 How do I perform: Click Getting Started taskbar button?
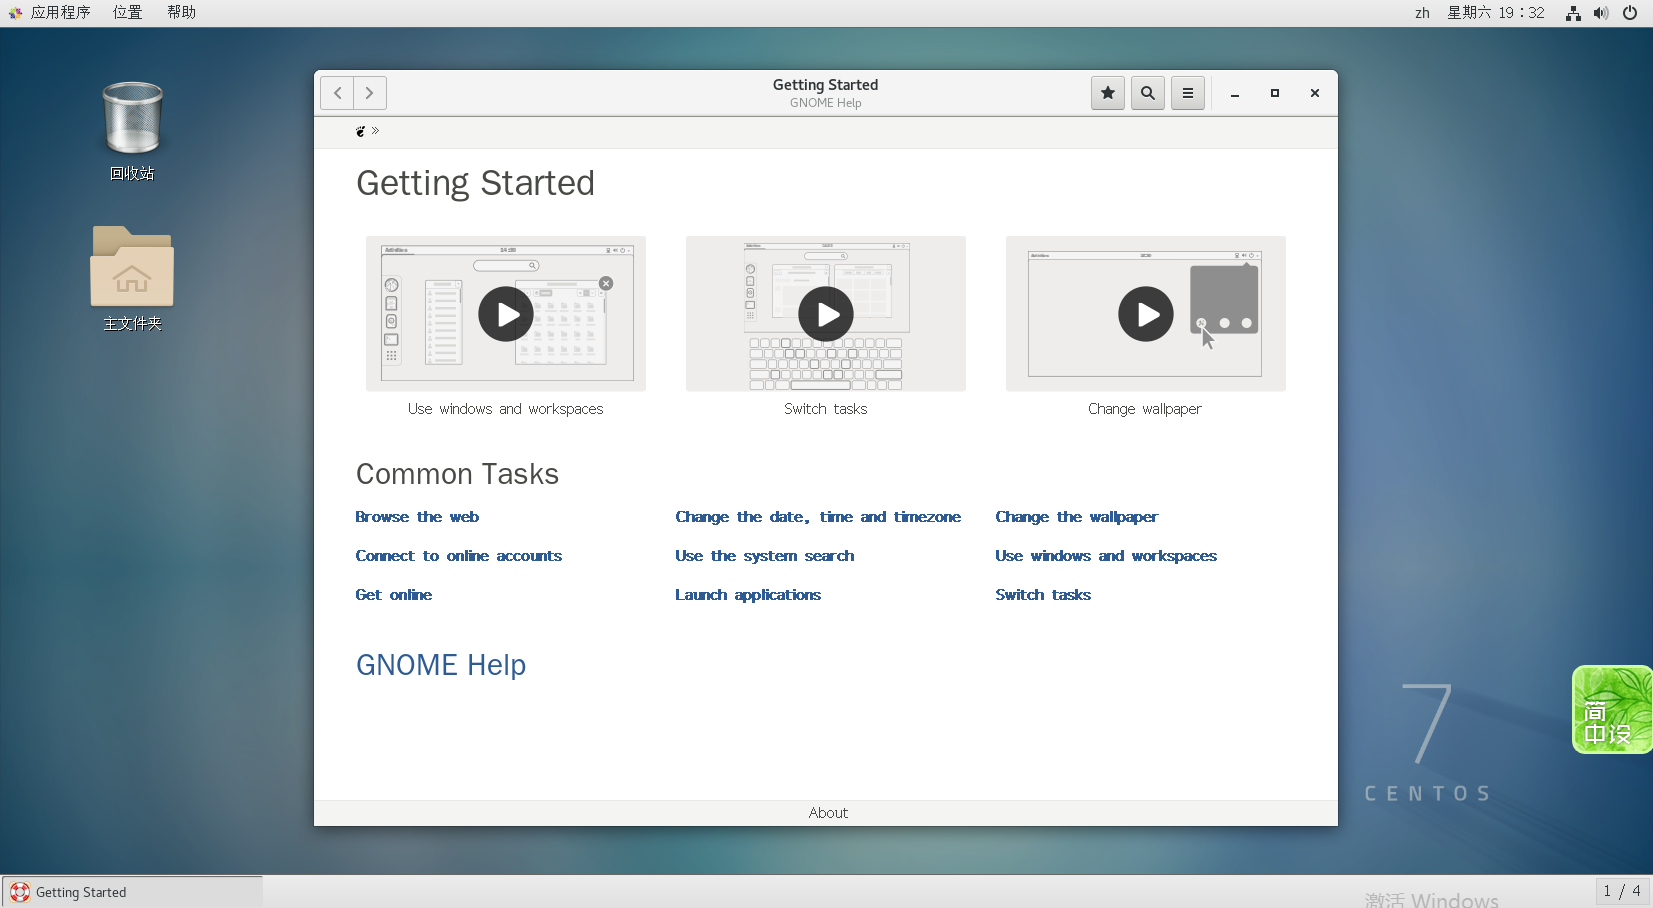pyautogui.click(x=132, y=892)
